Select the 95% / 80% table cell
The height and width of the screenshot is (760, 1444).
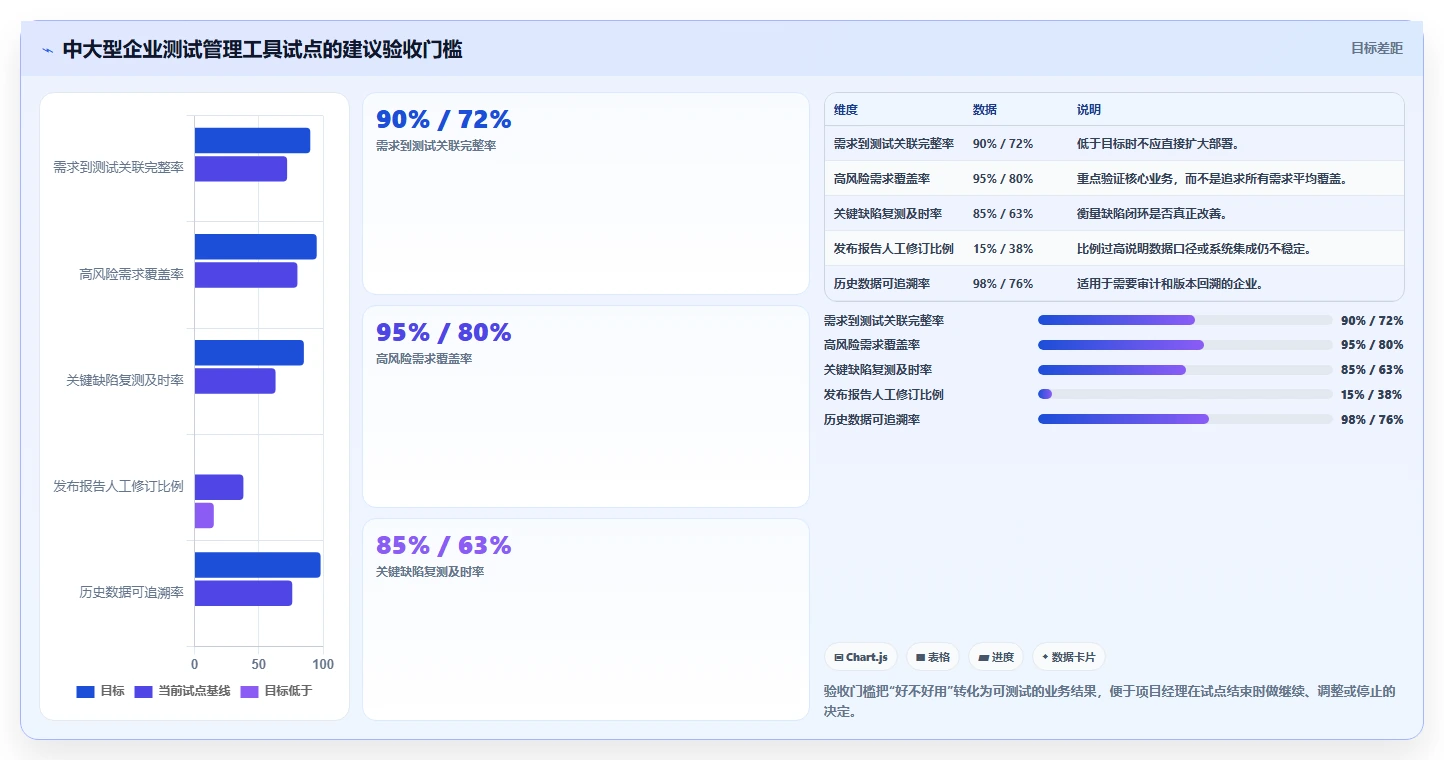pos(1003,179)
